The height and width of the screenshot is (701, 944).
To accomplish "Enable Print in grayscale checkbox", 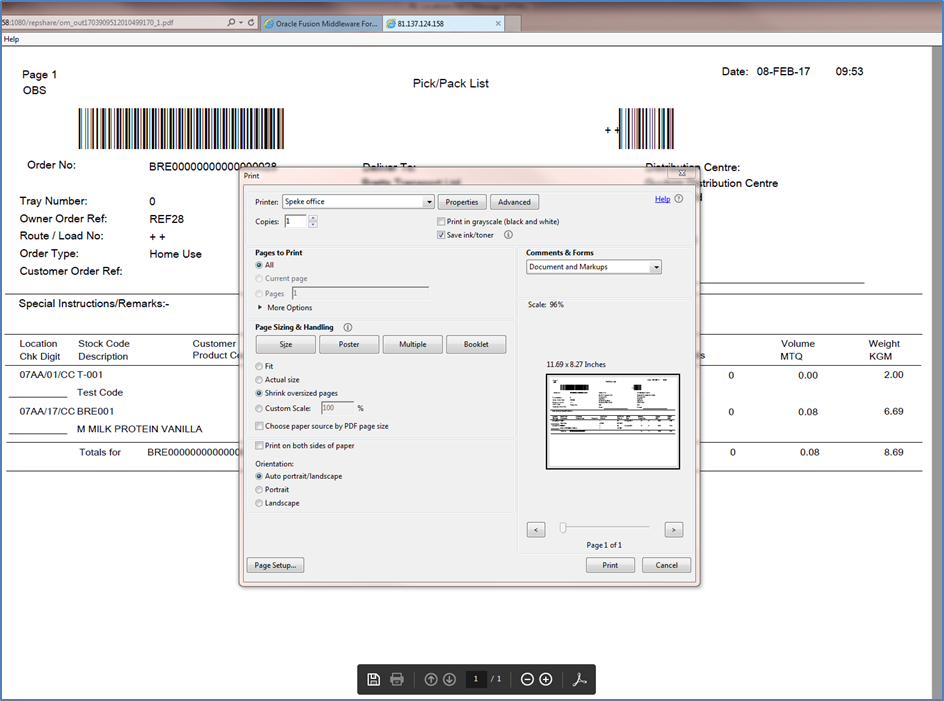I will [441, 222].
